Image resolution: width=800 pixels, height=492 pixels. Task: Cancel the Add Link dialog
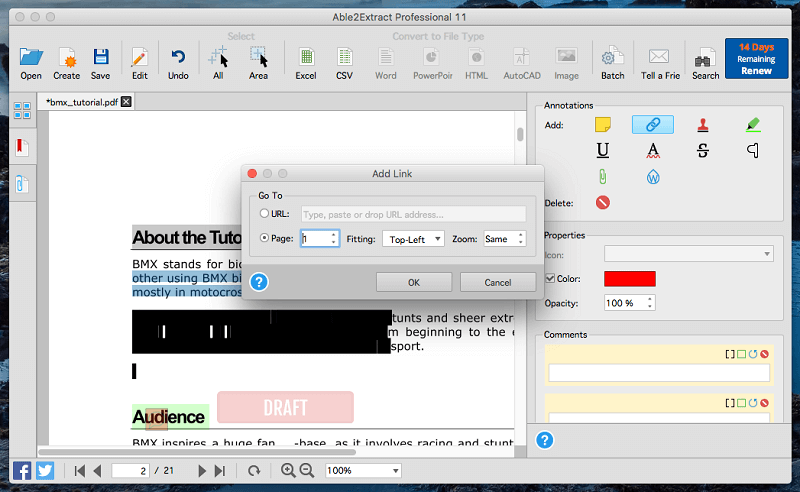click(x=497, y=282)
